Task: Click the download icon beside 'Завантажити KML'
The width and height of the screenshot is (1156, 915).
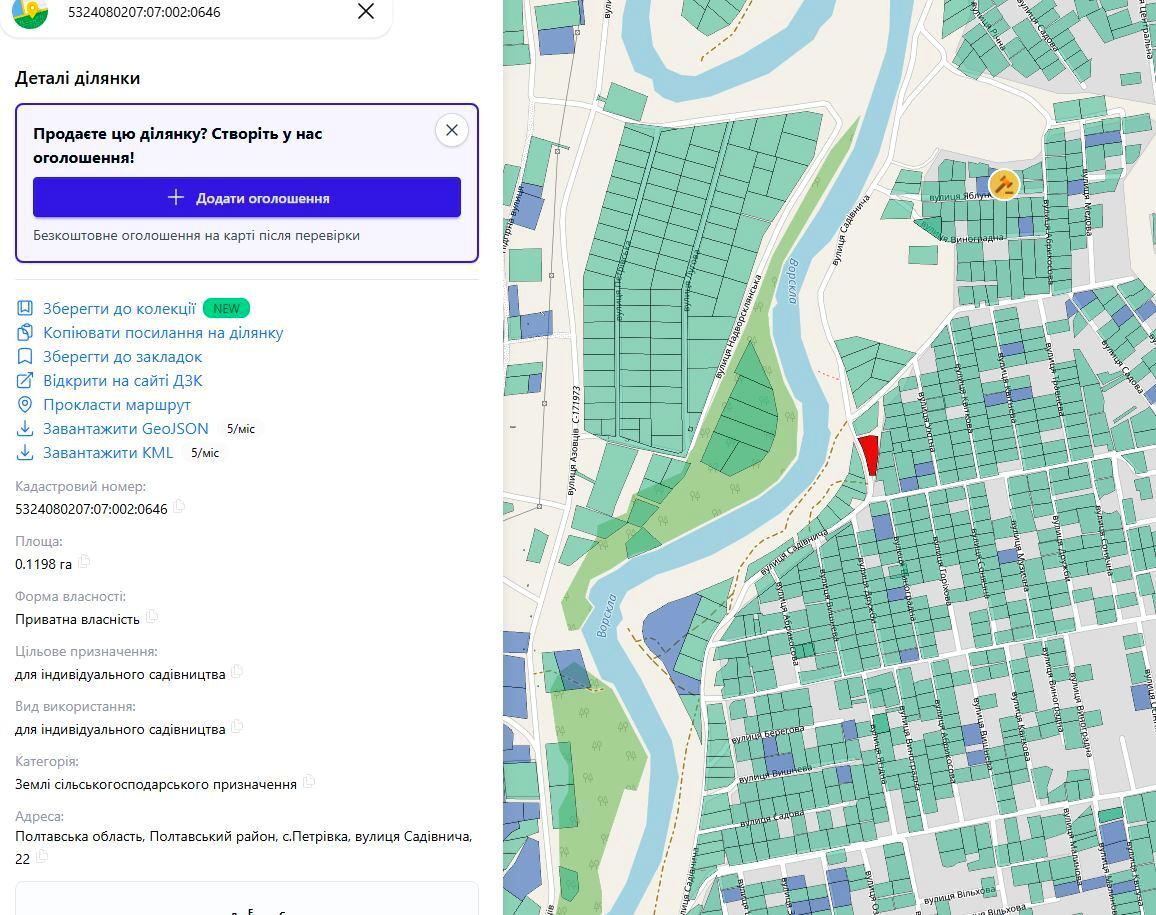Action: (x=25, y=453)
